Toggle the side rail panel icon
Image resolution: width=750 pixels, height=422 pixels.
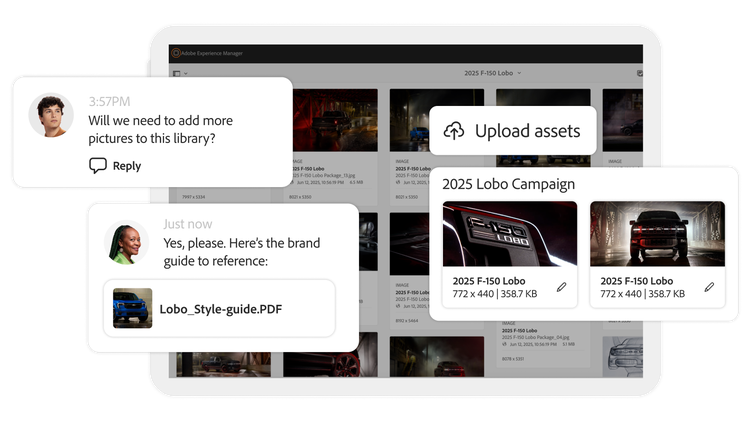point(175,73)
